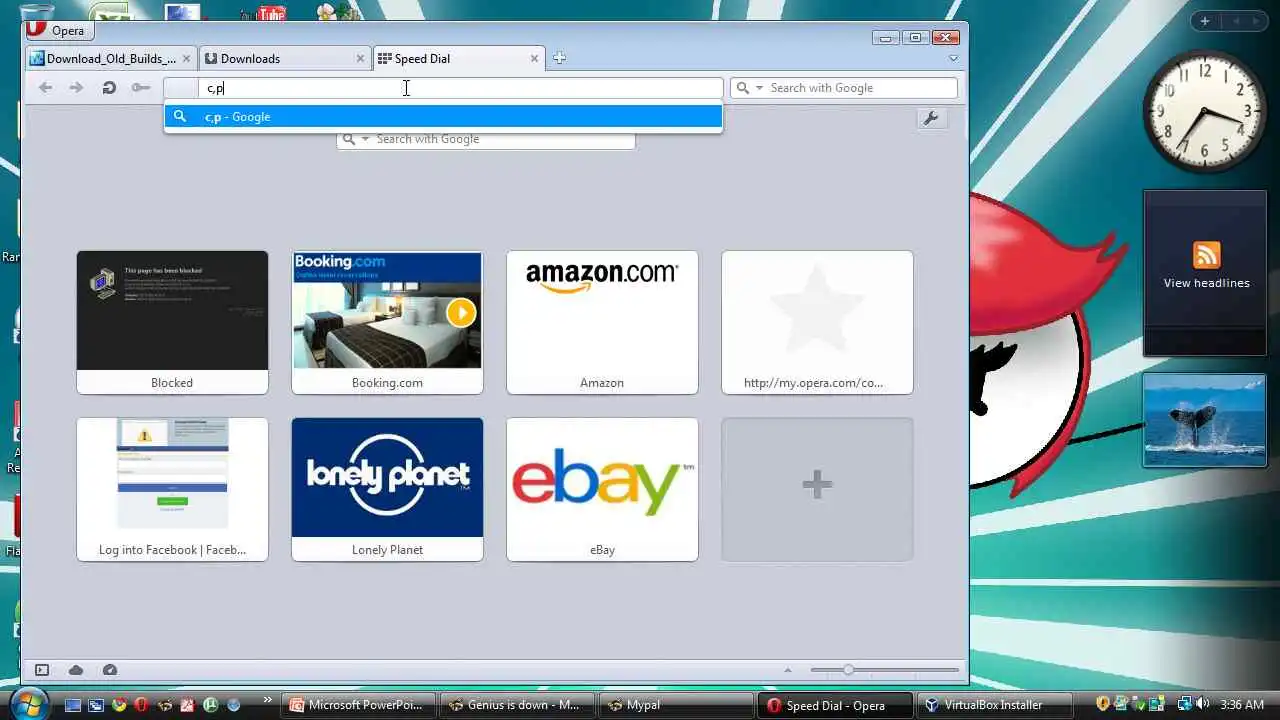Open the Booking.com speed dial
The image size is (1280, 720).
[x=387, y=322]
